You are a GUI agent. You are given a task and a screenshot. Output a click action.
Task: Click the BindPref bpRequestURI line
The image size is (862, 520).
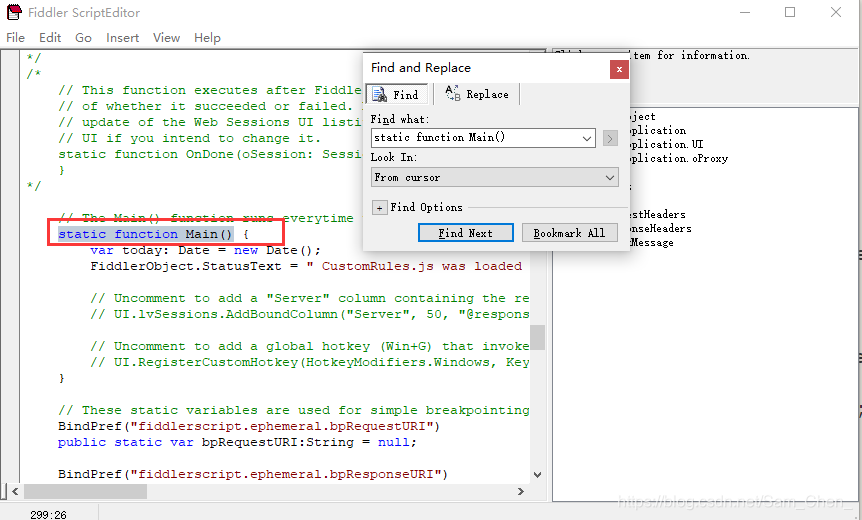[249, 426]
